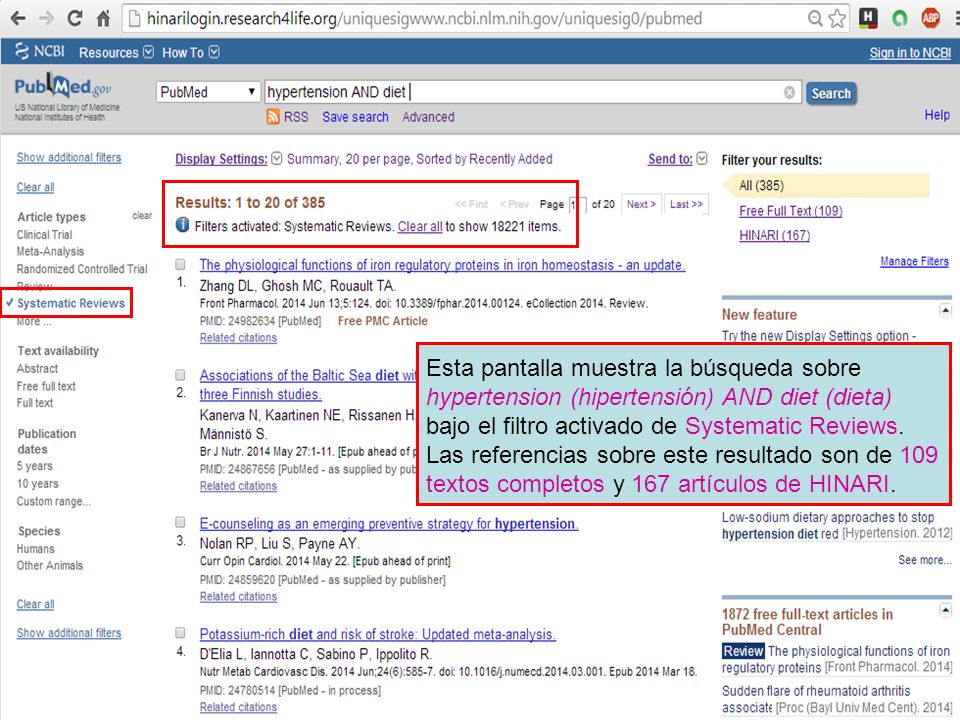This screenshot has width=960, height=720.
Task: Open the PubMed database dropdown
Action: pos(206,92)
